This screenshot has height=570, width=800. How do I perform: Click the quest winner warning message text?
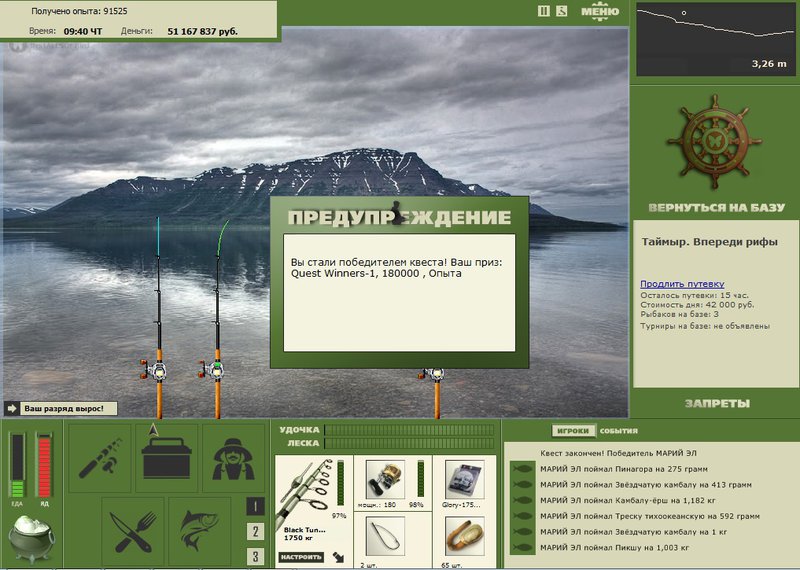[x=396, y=268]
